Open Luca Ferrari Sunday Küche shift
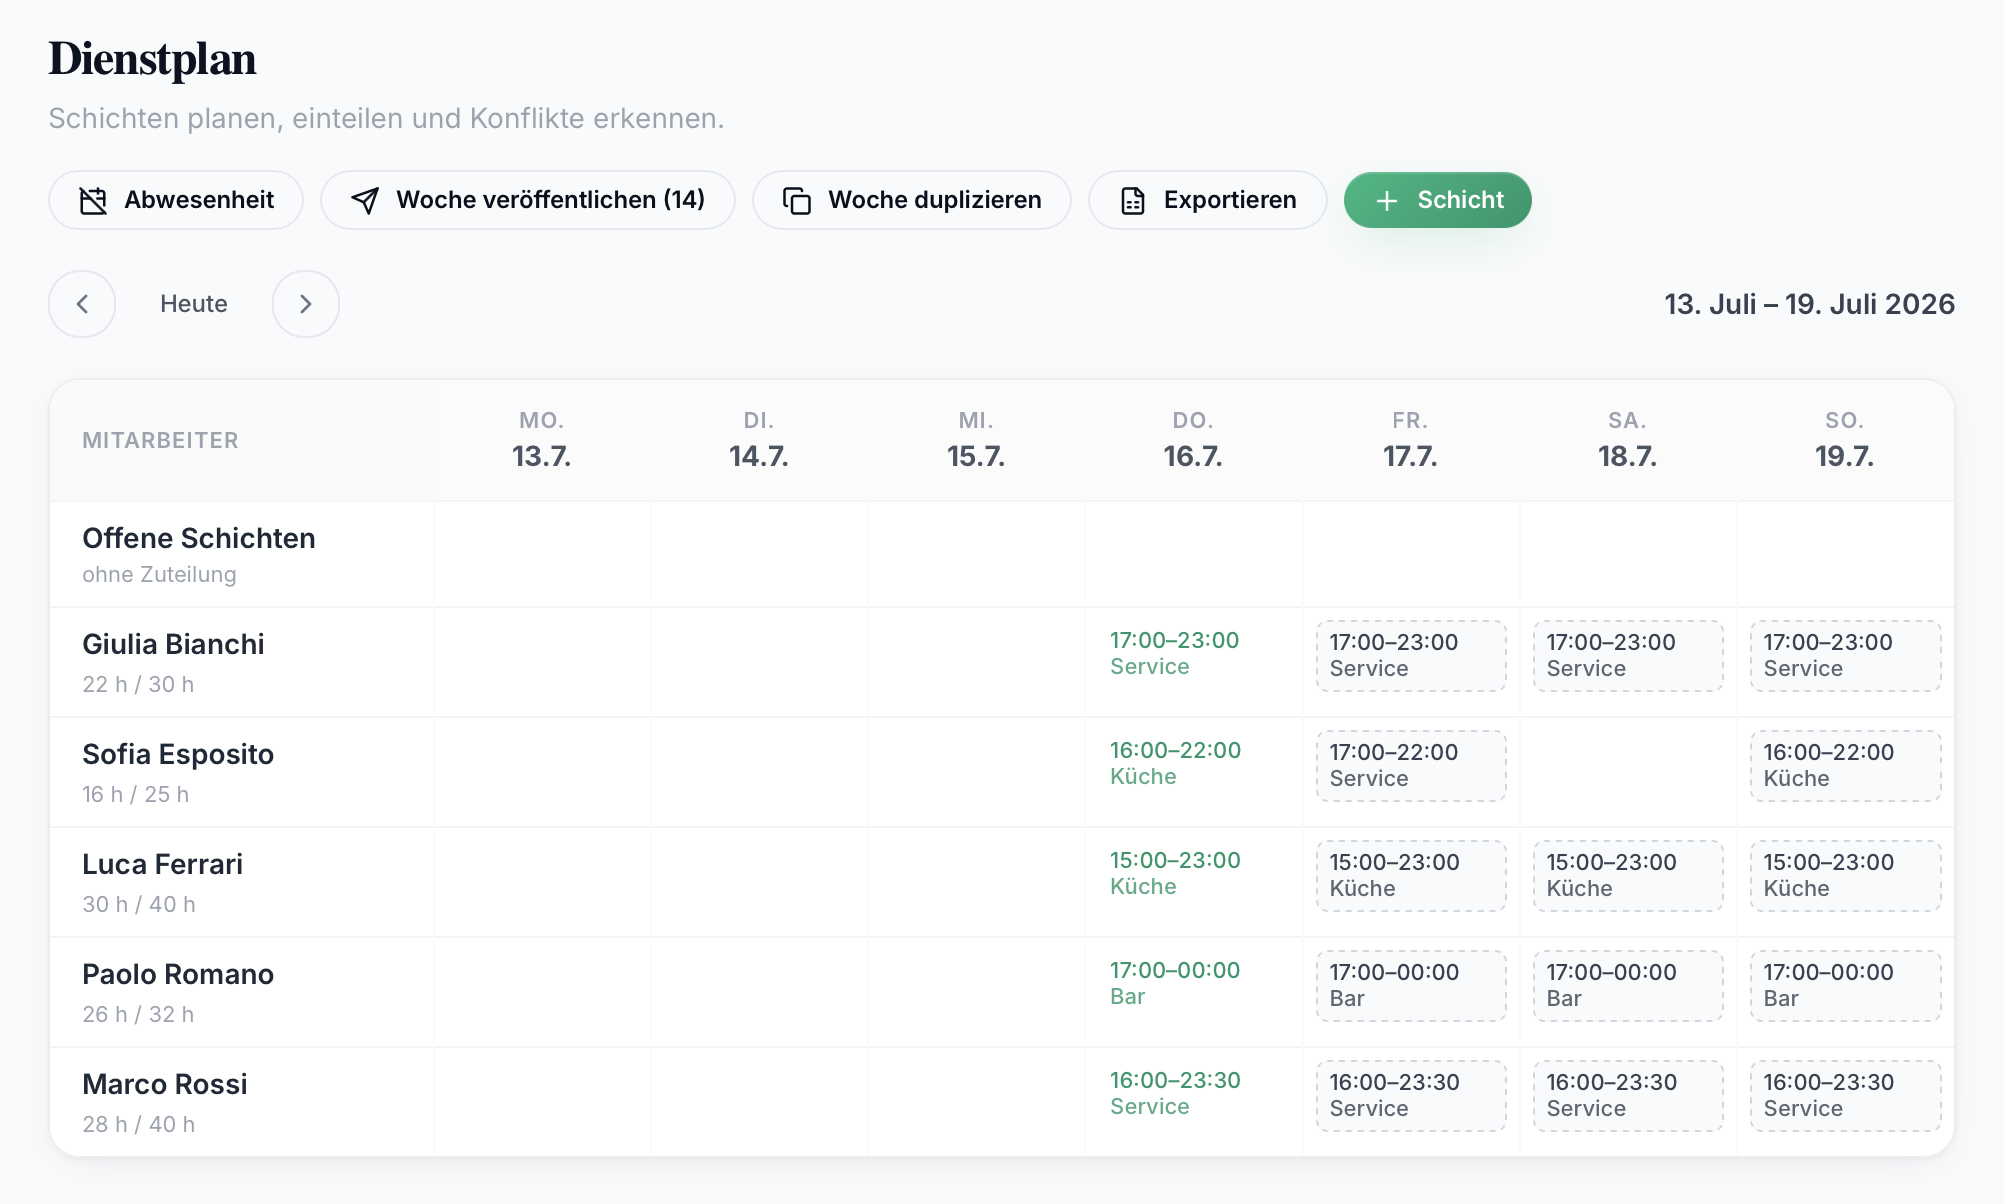2004x1204 pixels. [1845, 876]
